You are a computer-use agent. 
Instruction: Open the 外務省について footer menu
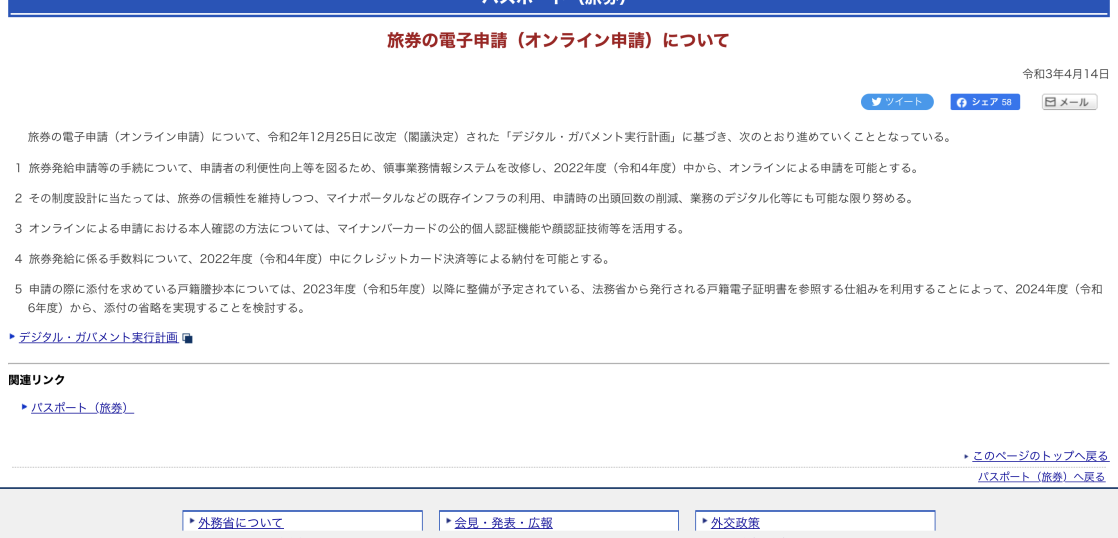(x=240, y=522)
